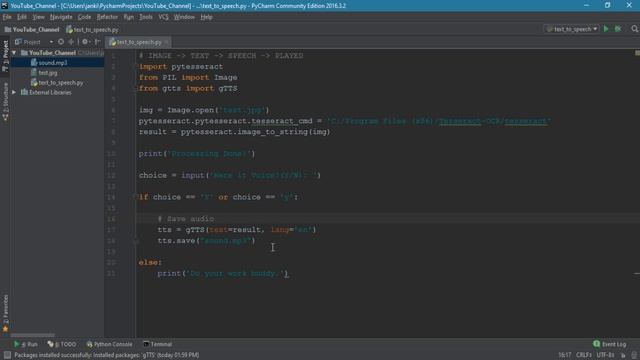
Task: Select text_to_speech.py in the project tree
Action: tap(61, 82)
